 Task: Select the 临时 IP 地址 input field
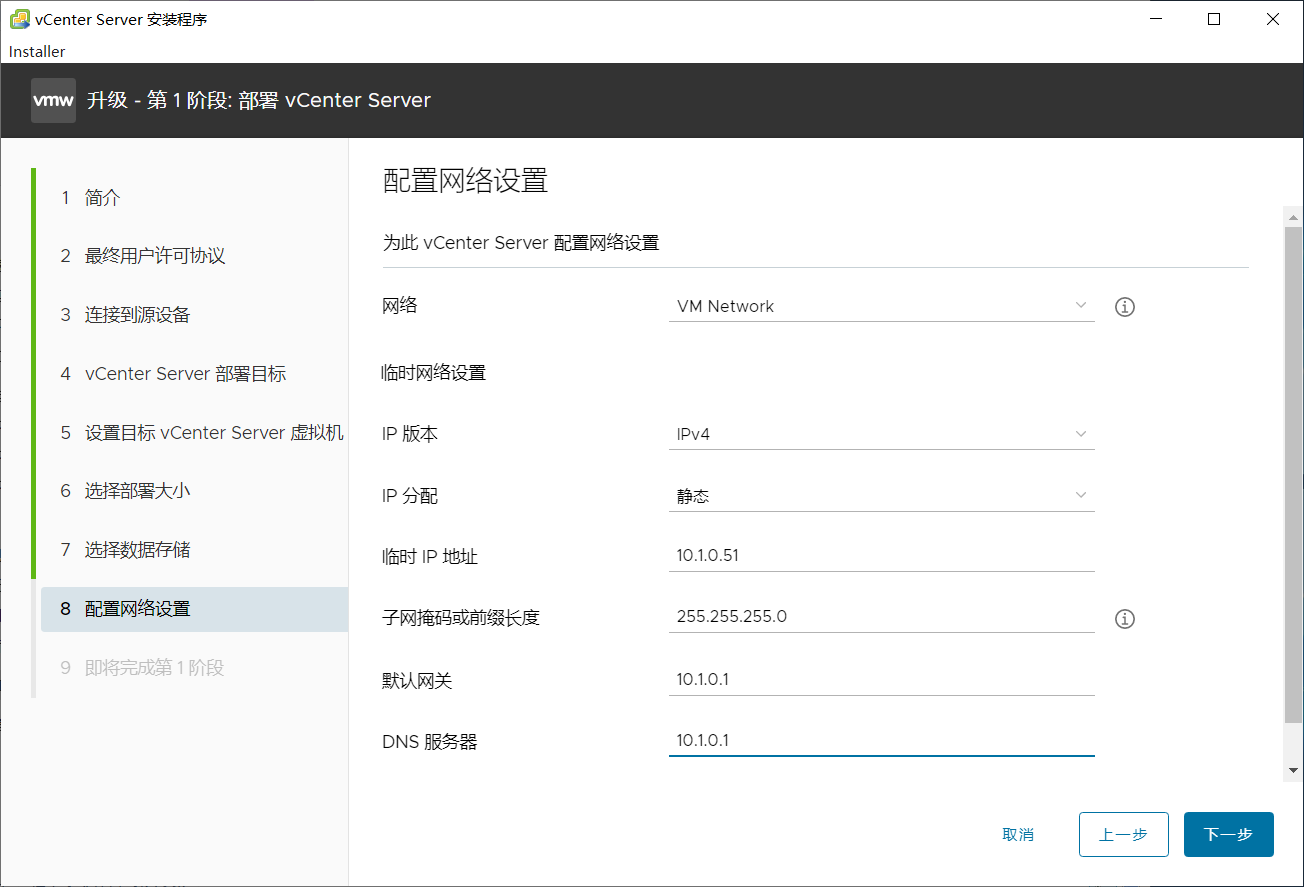point(880,557)
